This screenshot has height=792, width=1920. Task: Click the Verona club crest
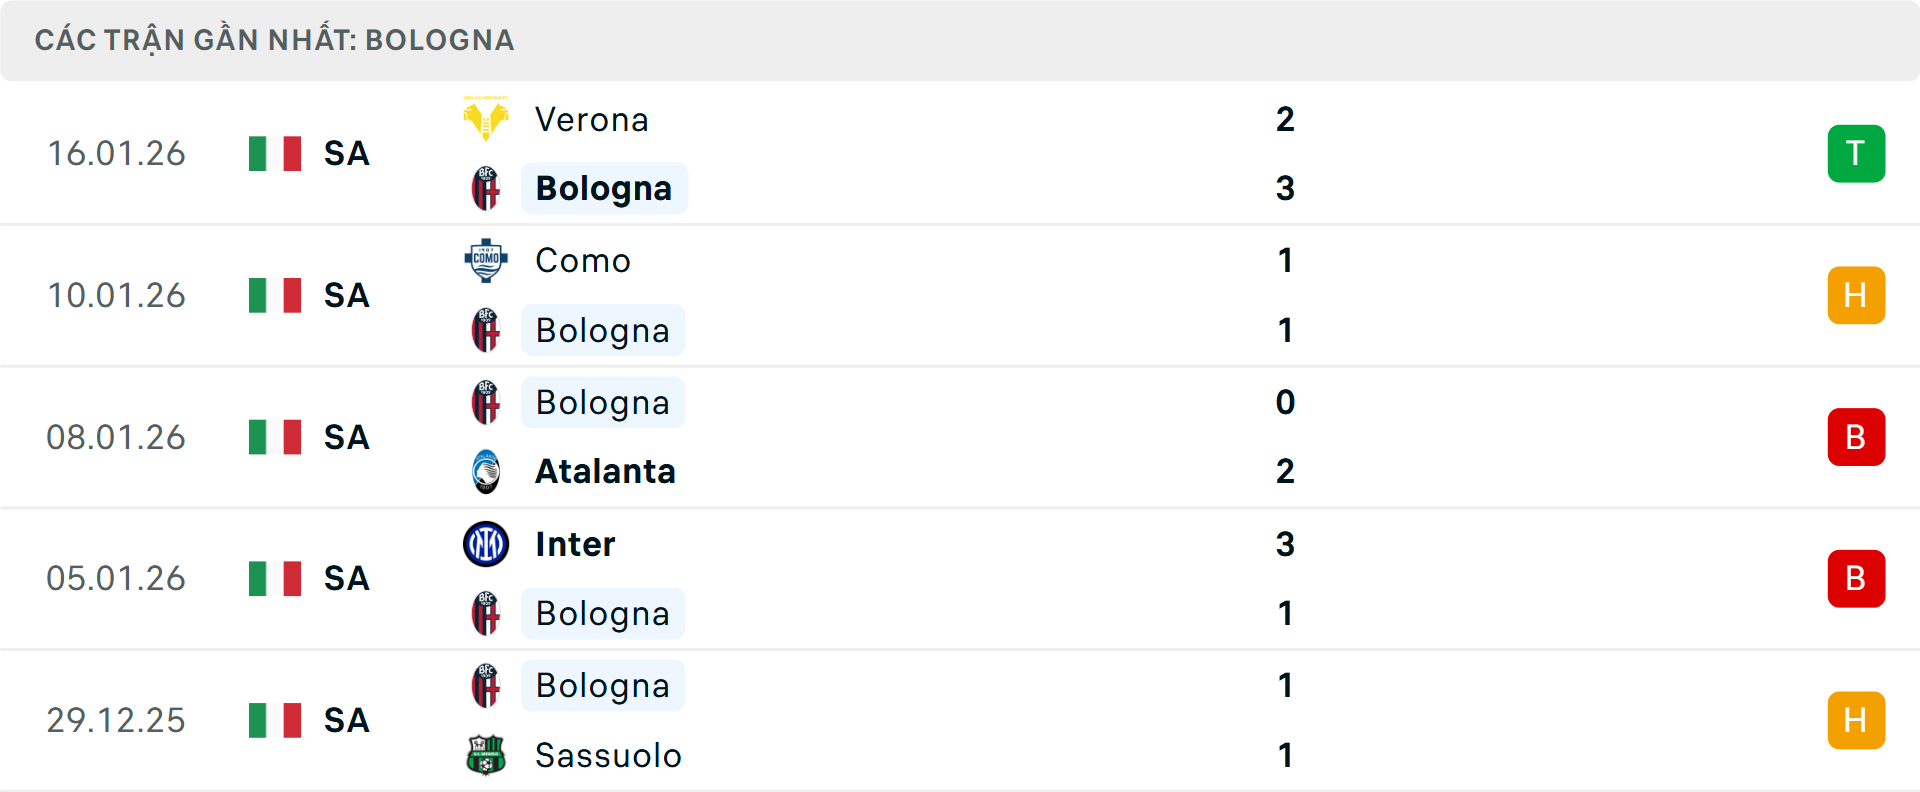click(486, 117)
